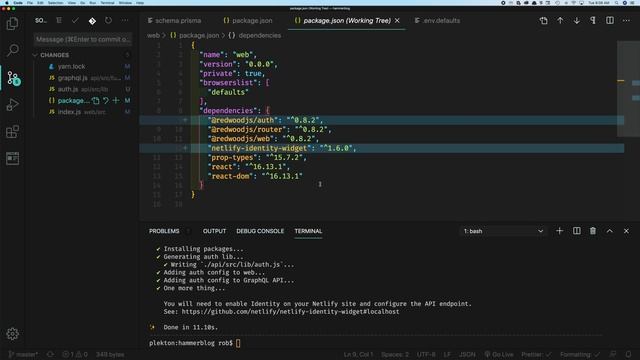Open the Search view in activity bar

click(12, 50)
